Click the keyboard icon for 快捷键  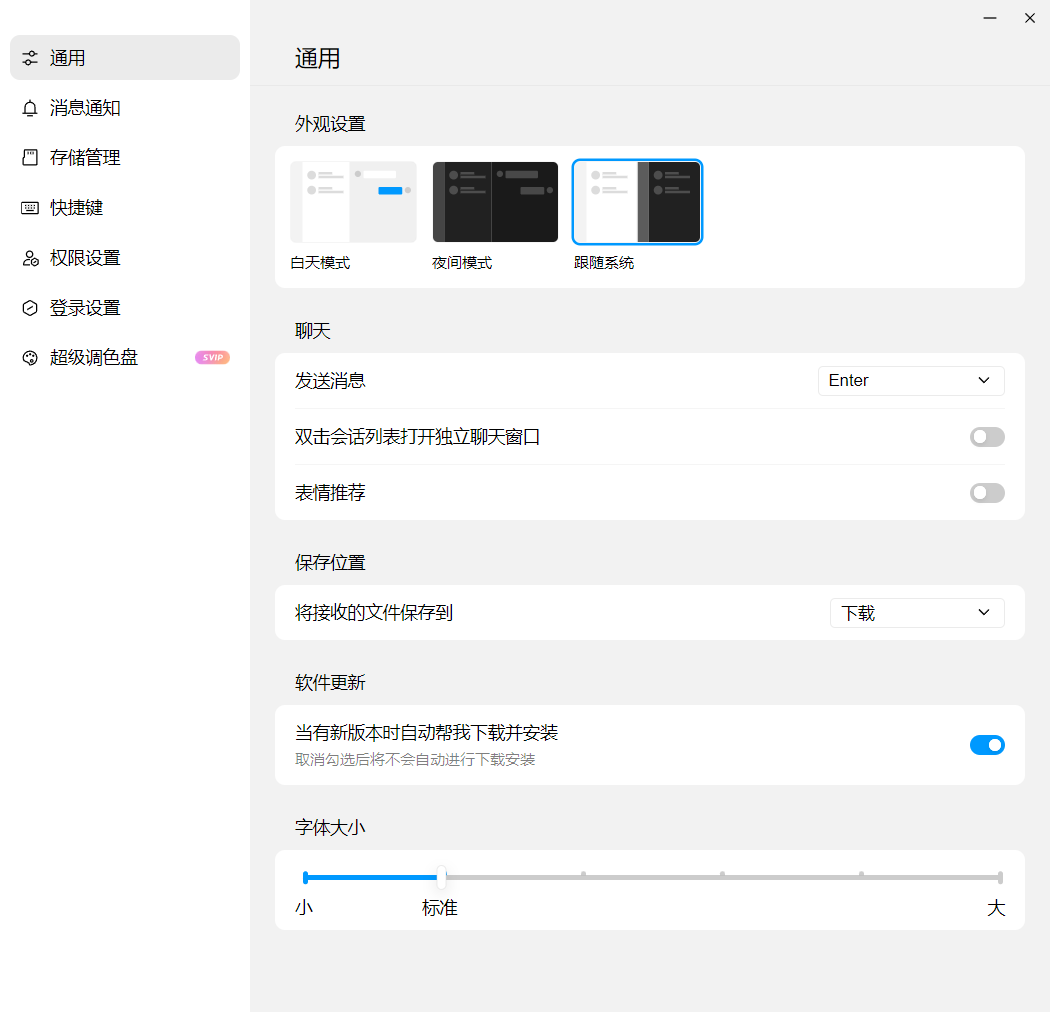[30, 208]
